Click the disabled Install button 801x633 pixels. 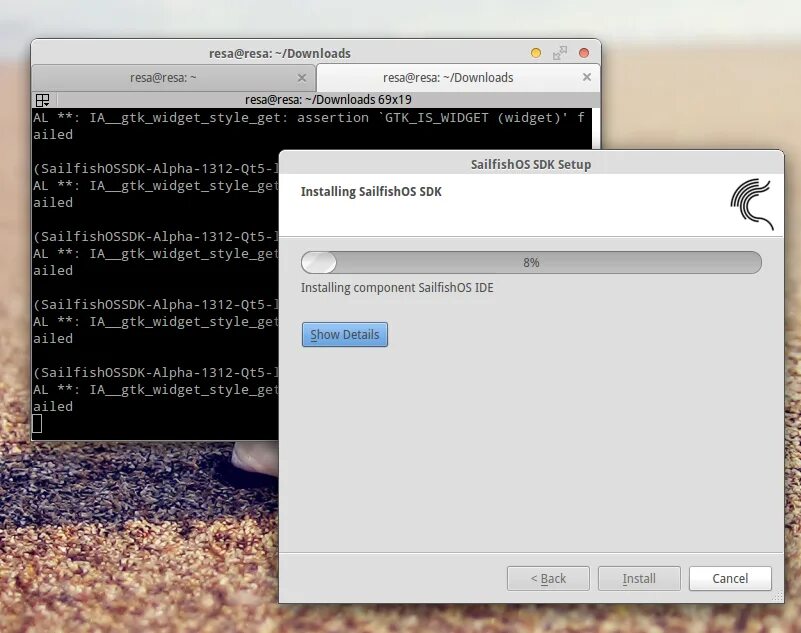(639, 578)
